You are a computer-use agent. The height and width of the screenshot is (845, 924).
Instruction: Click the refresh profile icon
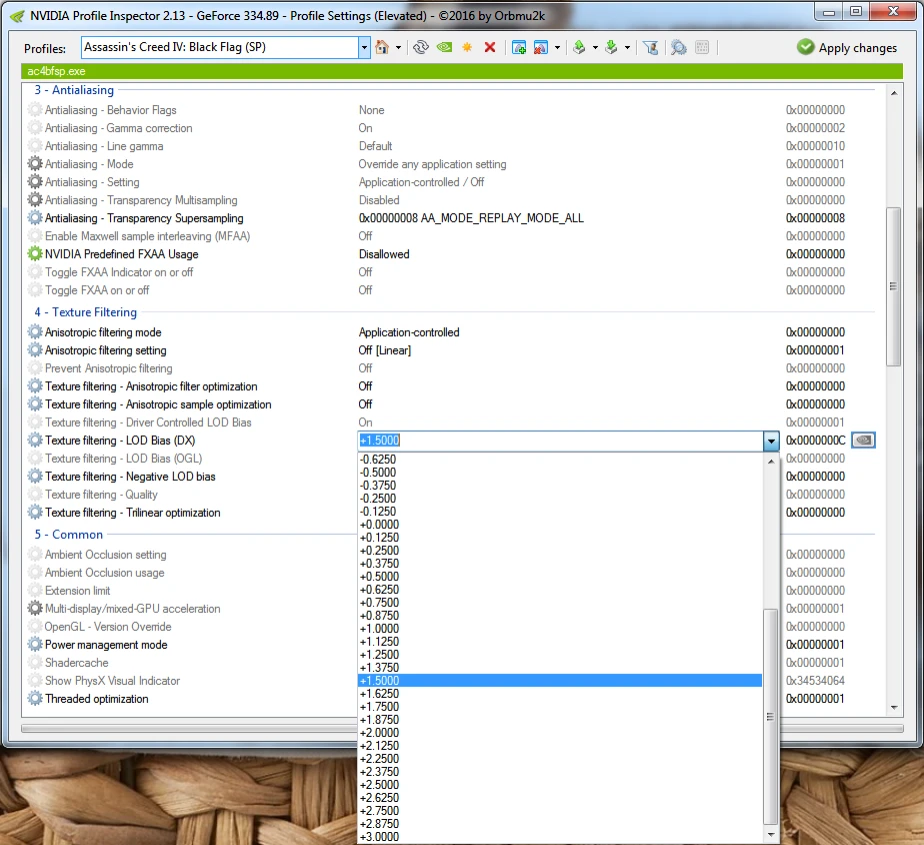(x=421, y=47)
